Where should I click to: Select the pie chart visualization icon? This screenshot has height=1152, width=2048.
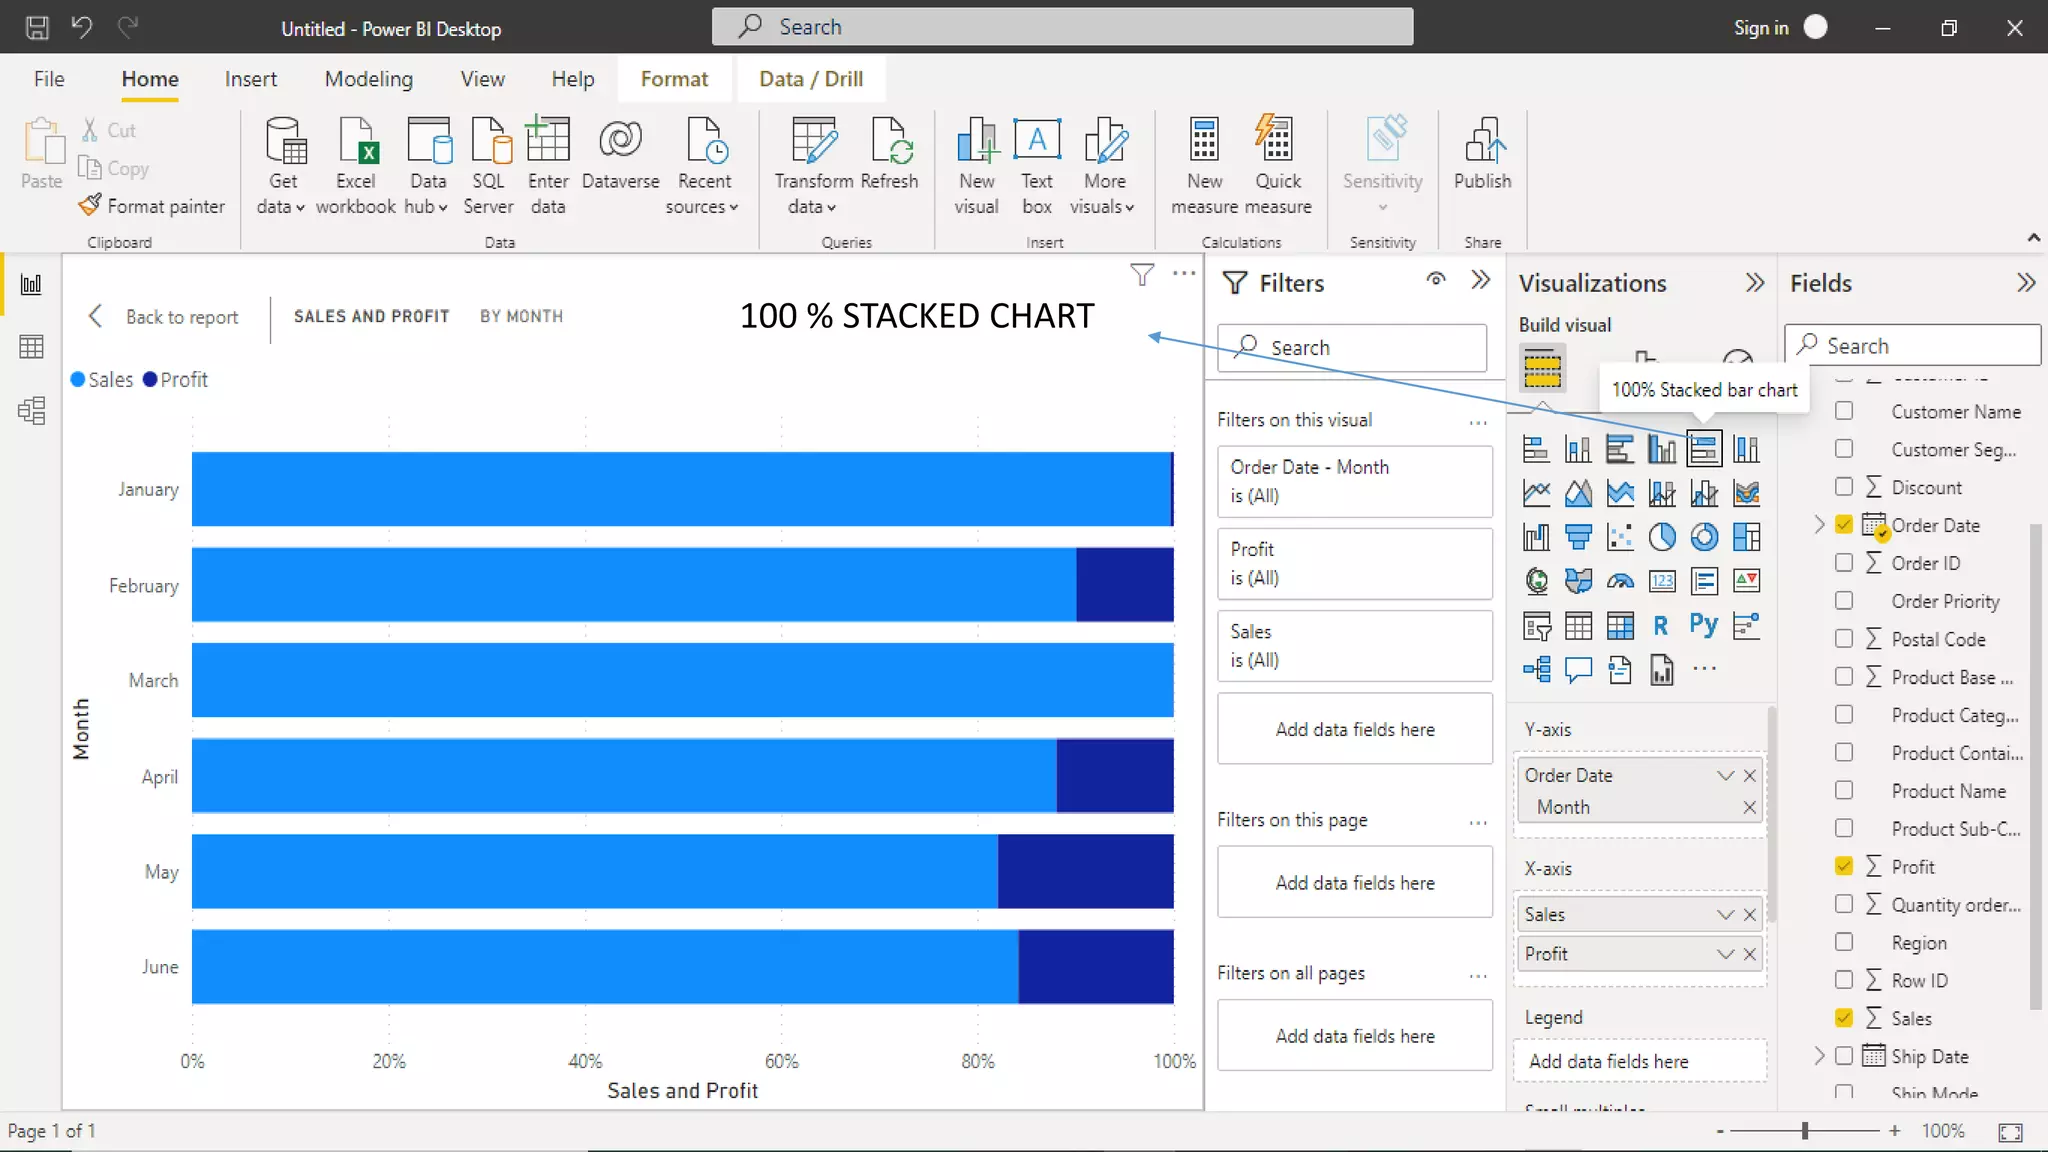pyautogui.click(x=1662, y=537)
